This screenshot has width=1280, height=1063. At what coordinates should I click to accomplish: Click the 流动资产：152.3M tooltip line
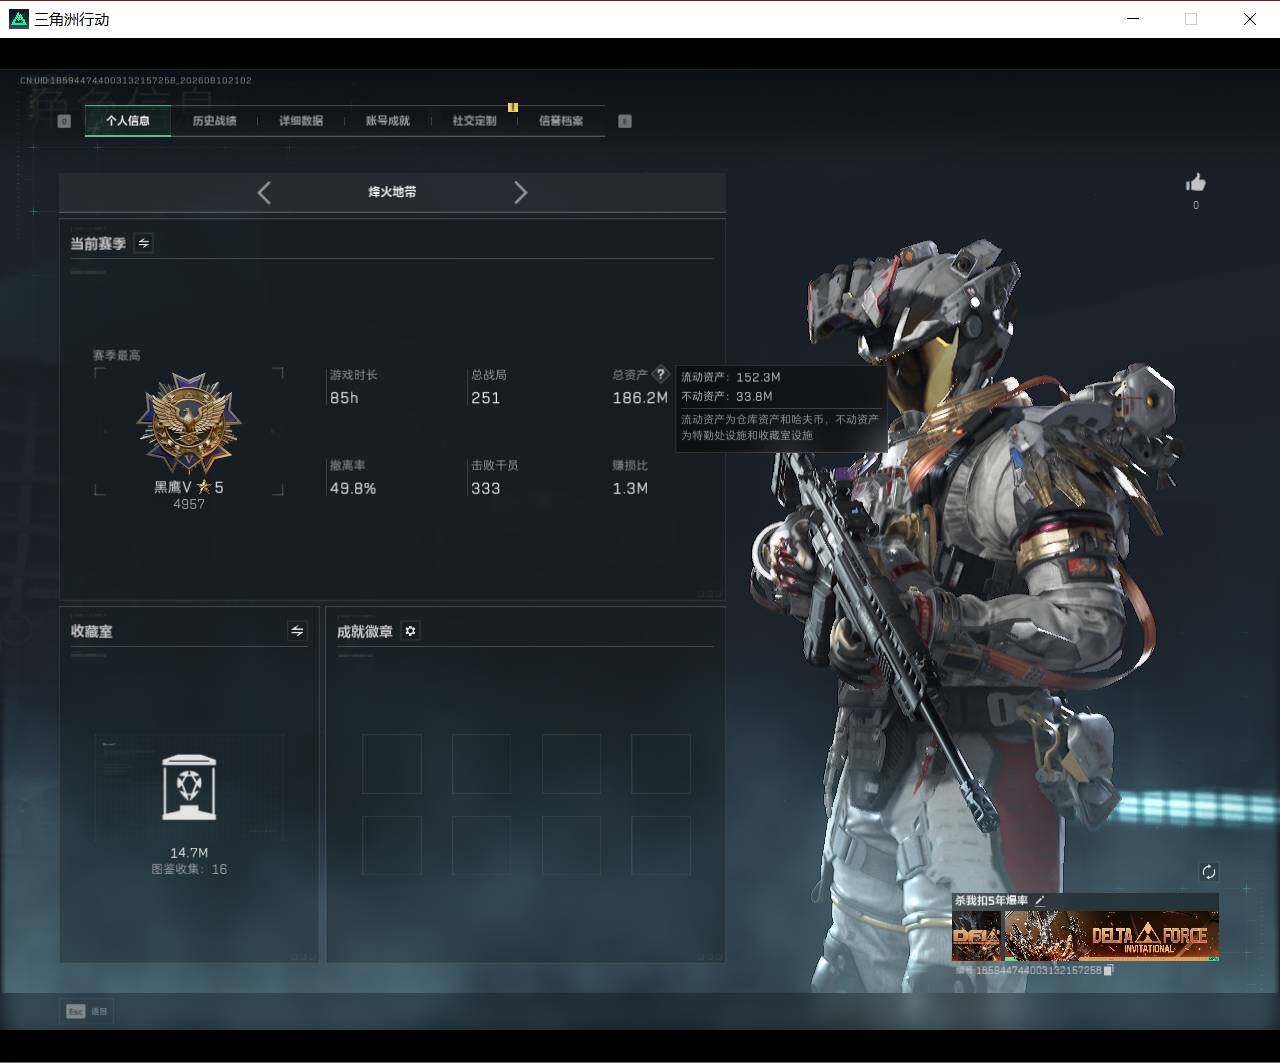[731, 377]
